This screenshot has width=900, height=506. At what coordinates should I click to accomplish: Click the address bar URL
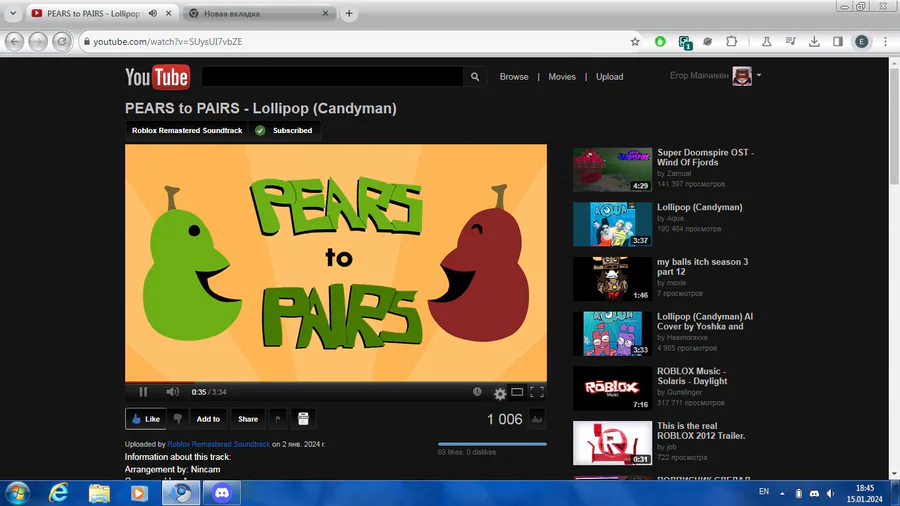(x=168, y=41)
